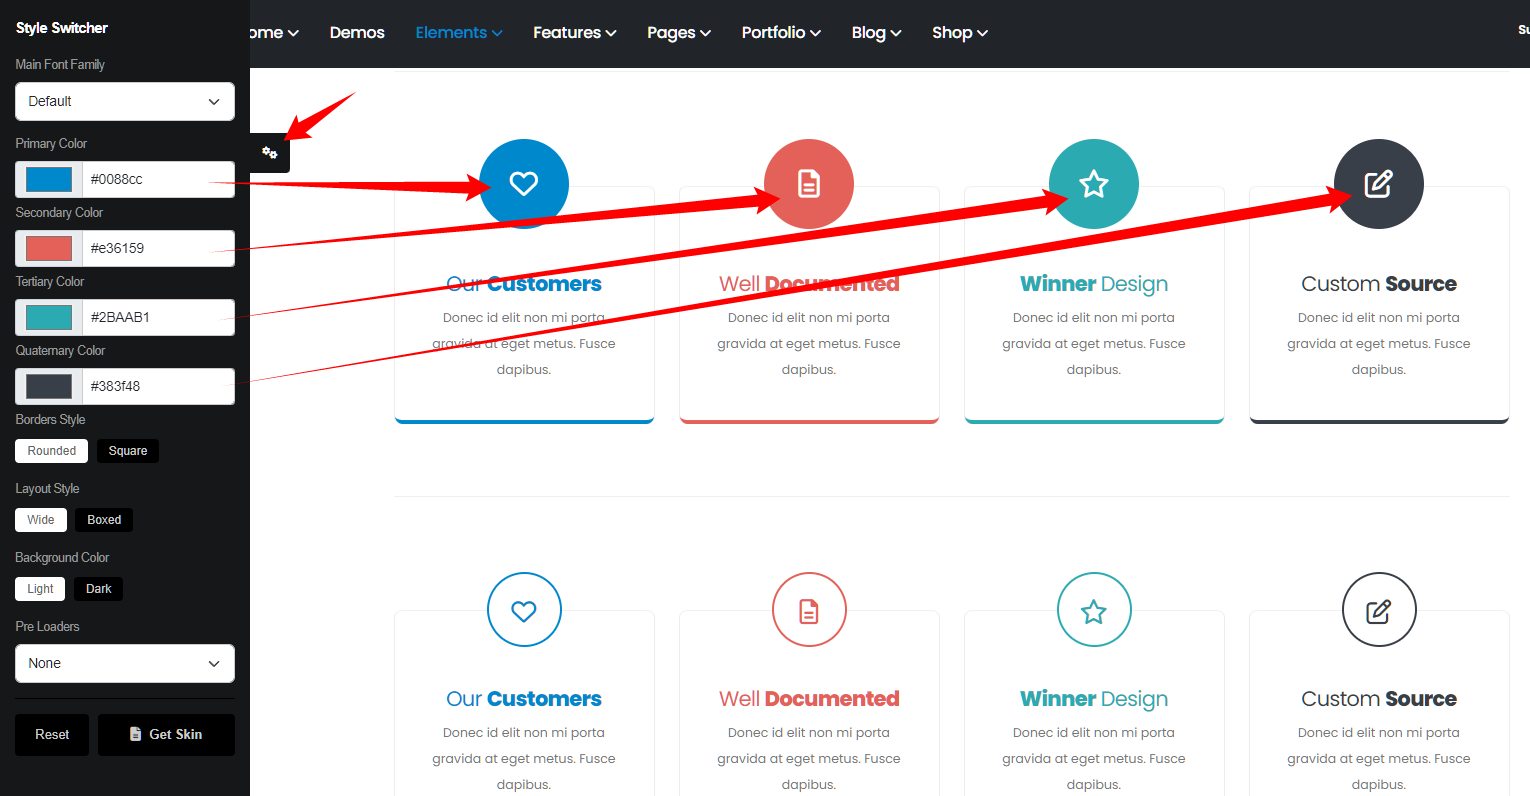This screenshot has height=796, width=1530.
Task: Open the Portfolio navigation menu
Action: (x=780, y=33)
